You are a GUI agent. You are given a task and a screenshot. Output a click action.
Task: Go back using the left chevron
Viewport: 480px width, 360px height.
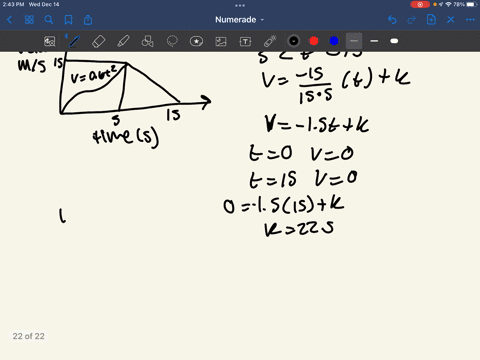tap(9, 20)
